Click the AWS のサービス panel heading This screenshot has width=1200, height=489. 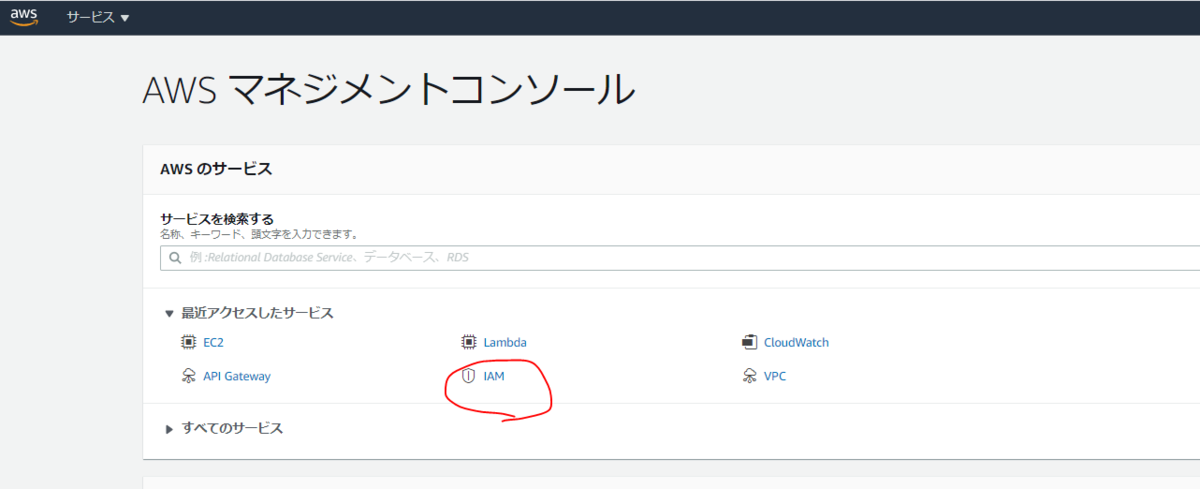click(x=216, y=169)
